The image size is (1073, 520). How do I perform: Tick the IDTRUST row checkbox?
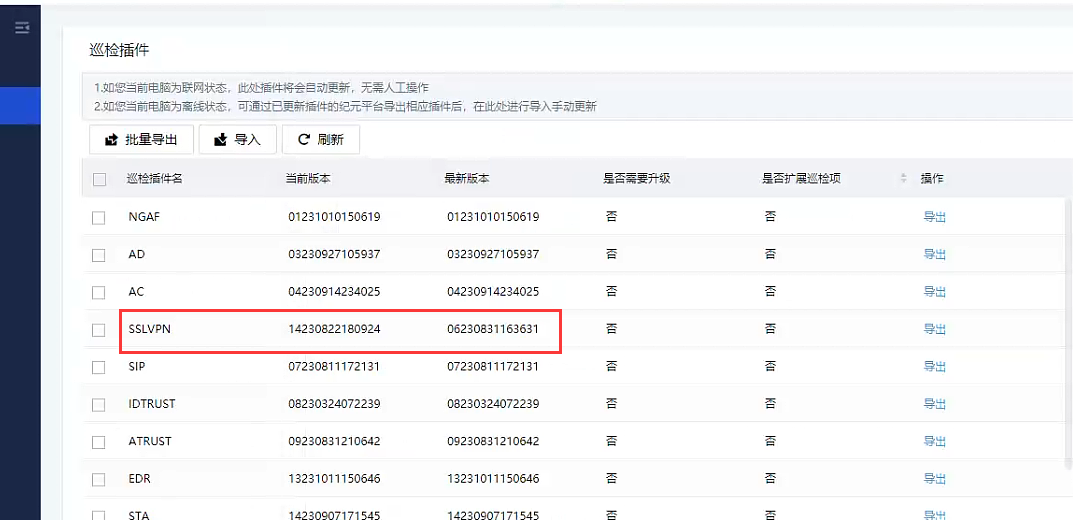[99, 405]
